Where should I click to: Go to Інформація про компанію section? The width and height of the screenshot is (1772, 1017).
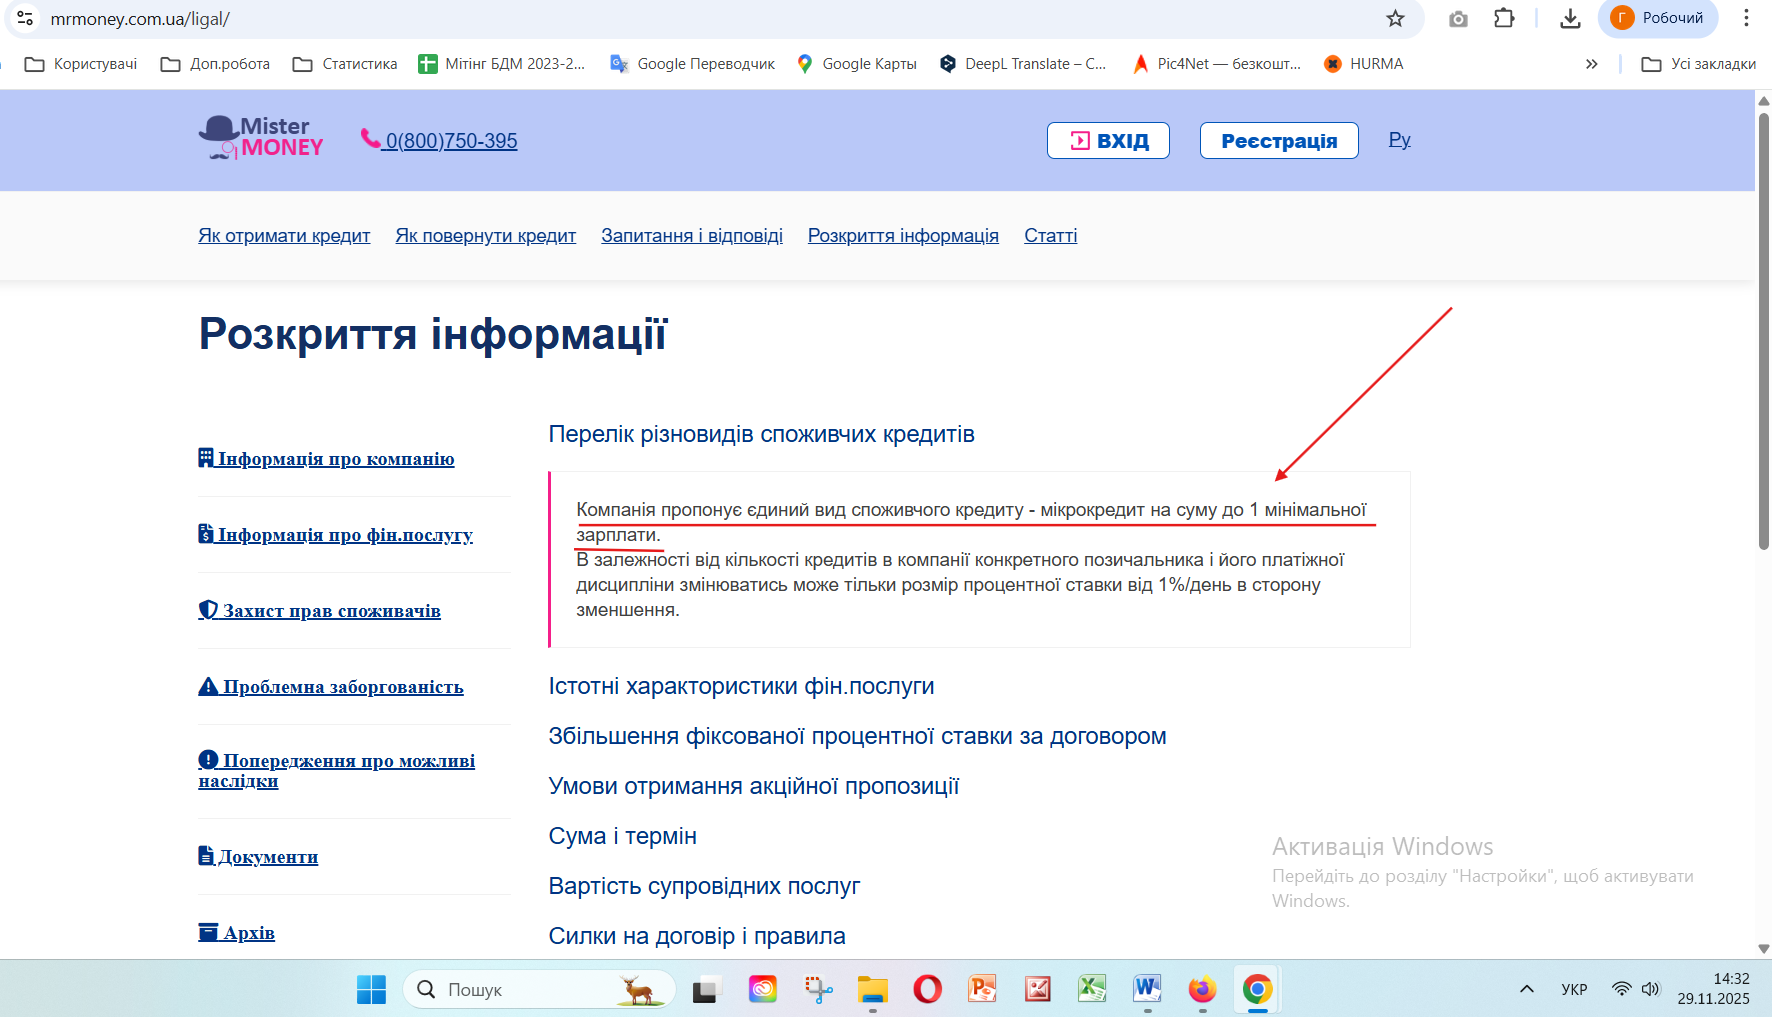pyautogui.click(x=326, y=459)
